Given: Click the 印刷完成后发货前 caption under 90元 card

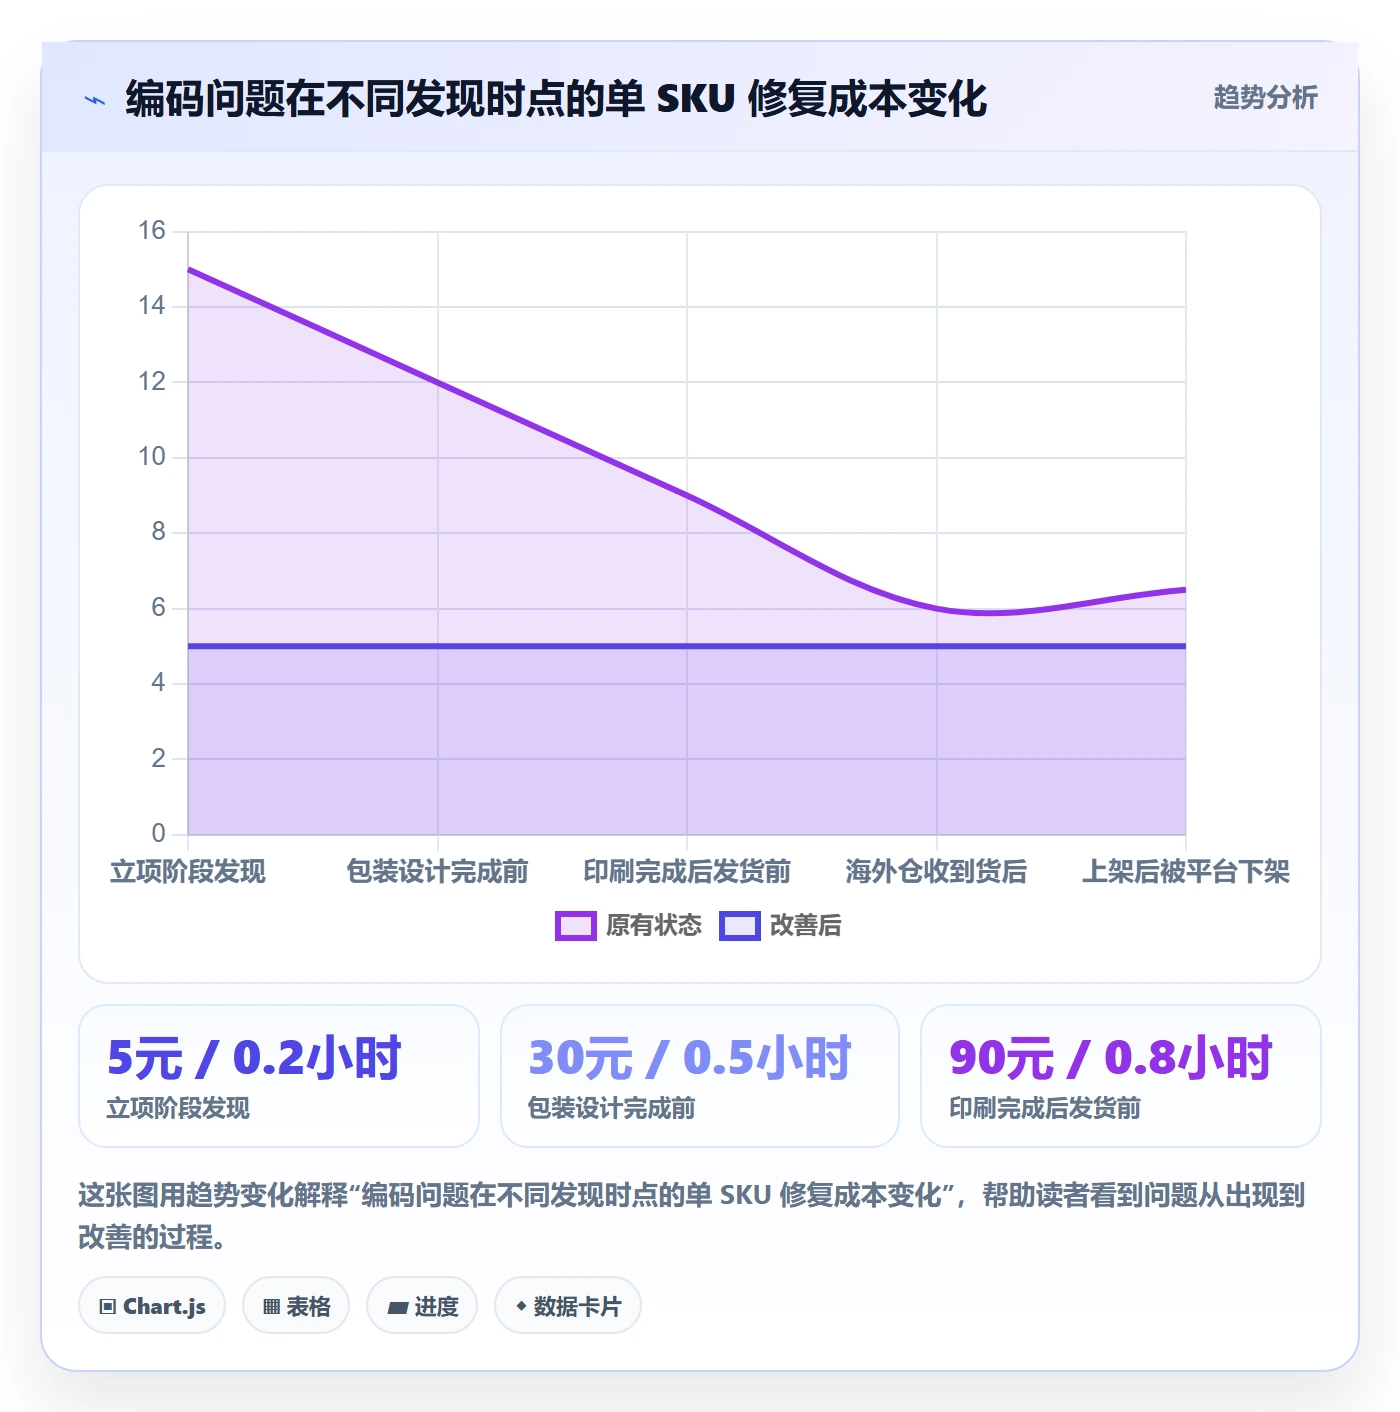Looking at the screenshot, I should pyautogui.click(x=1045, y=1108).
